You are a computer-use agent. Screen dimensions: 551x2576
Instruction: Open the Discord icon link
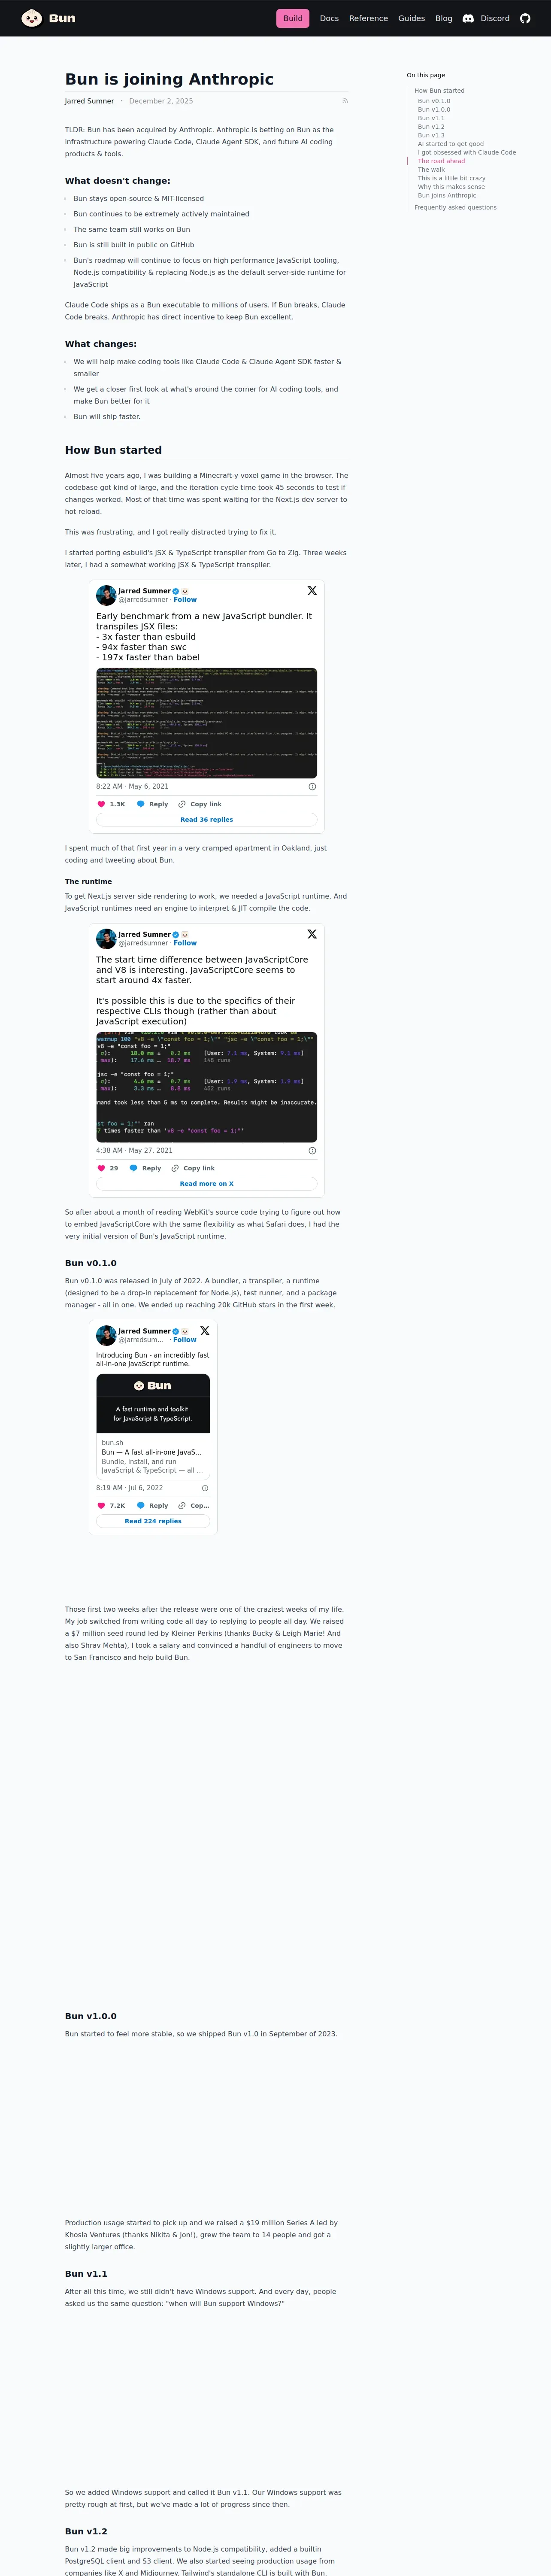[x=468, y=18]
